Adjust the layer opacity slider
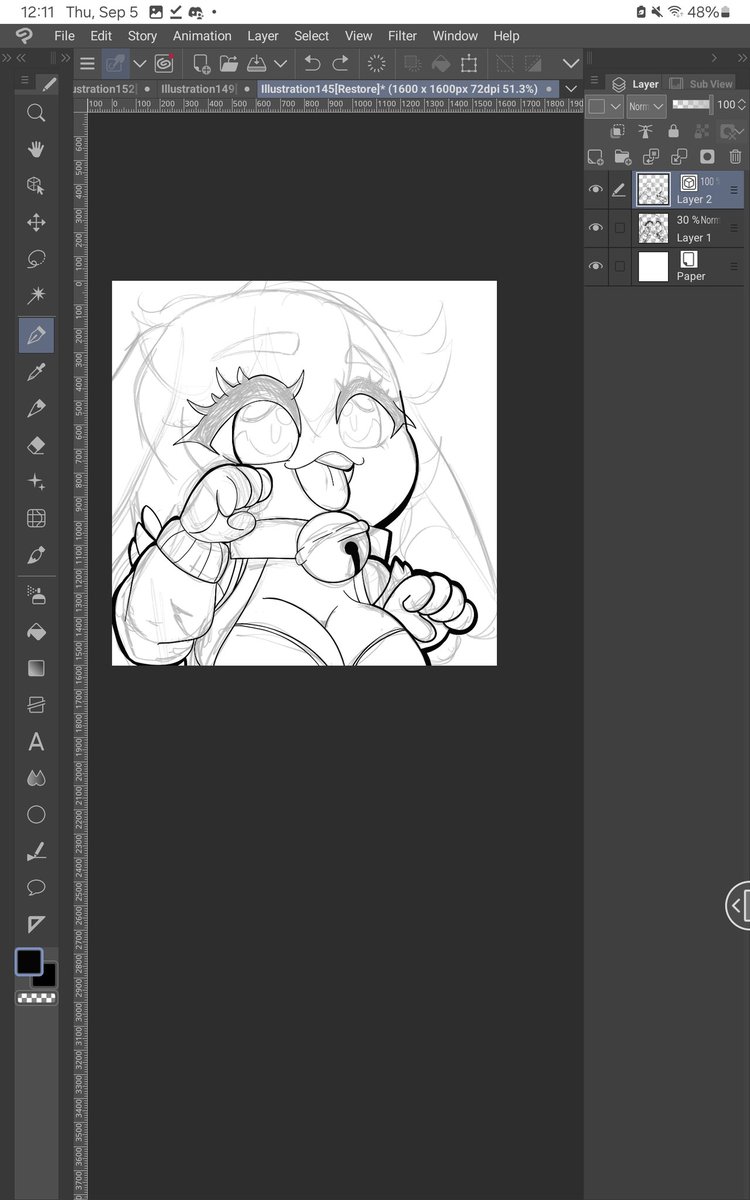 [691, 103]
